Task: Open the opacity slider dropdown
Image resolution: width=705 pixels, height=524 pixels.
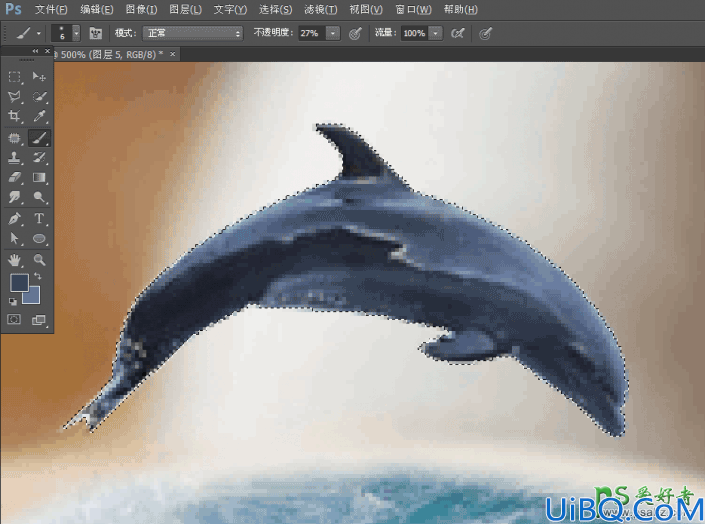Action: click(333, 33)
